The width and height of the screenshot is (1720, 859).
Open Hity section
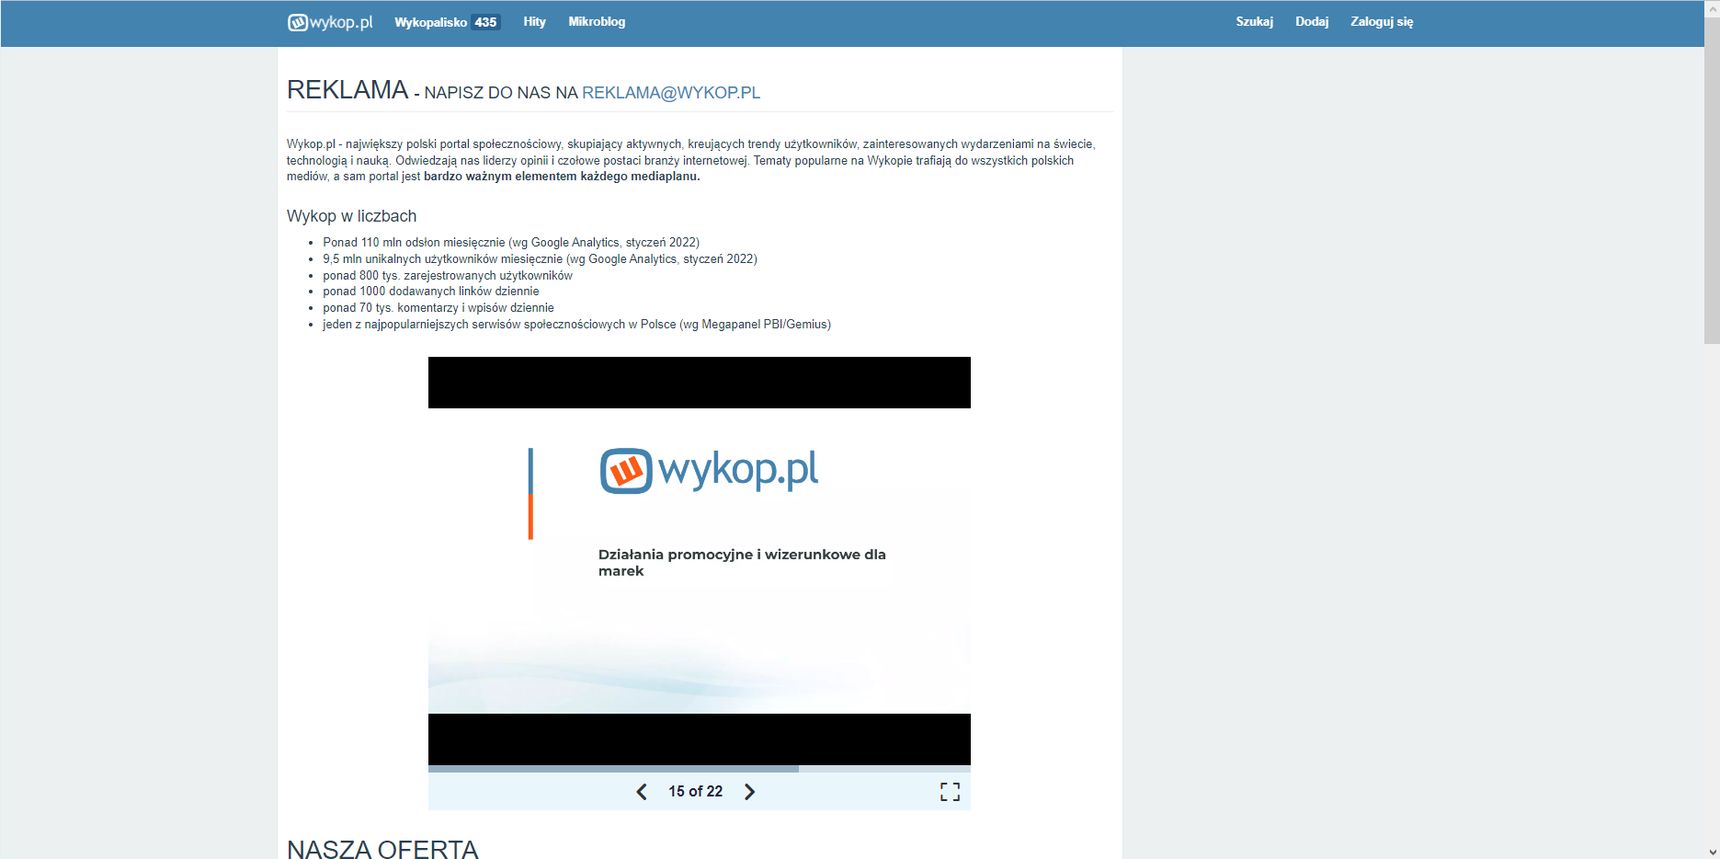pyautogui.click(x=534, y=21)
